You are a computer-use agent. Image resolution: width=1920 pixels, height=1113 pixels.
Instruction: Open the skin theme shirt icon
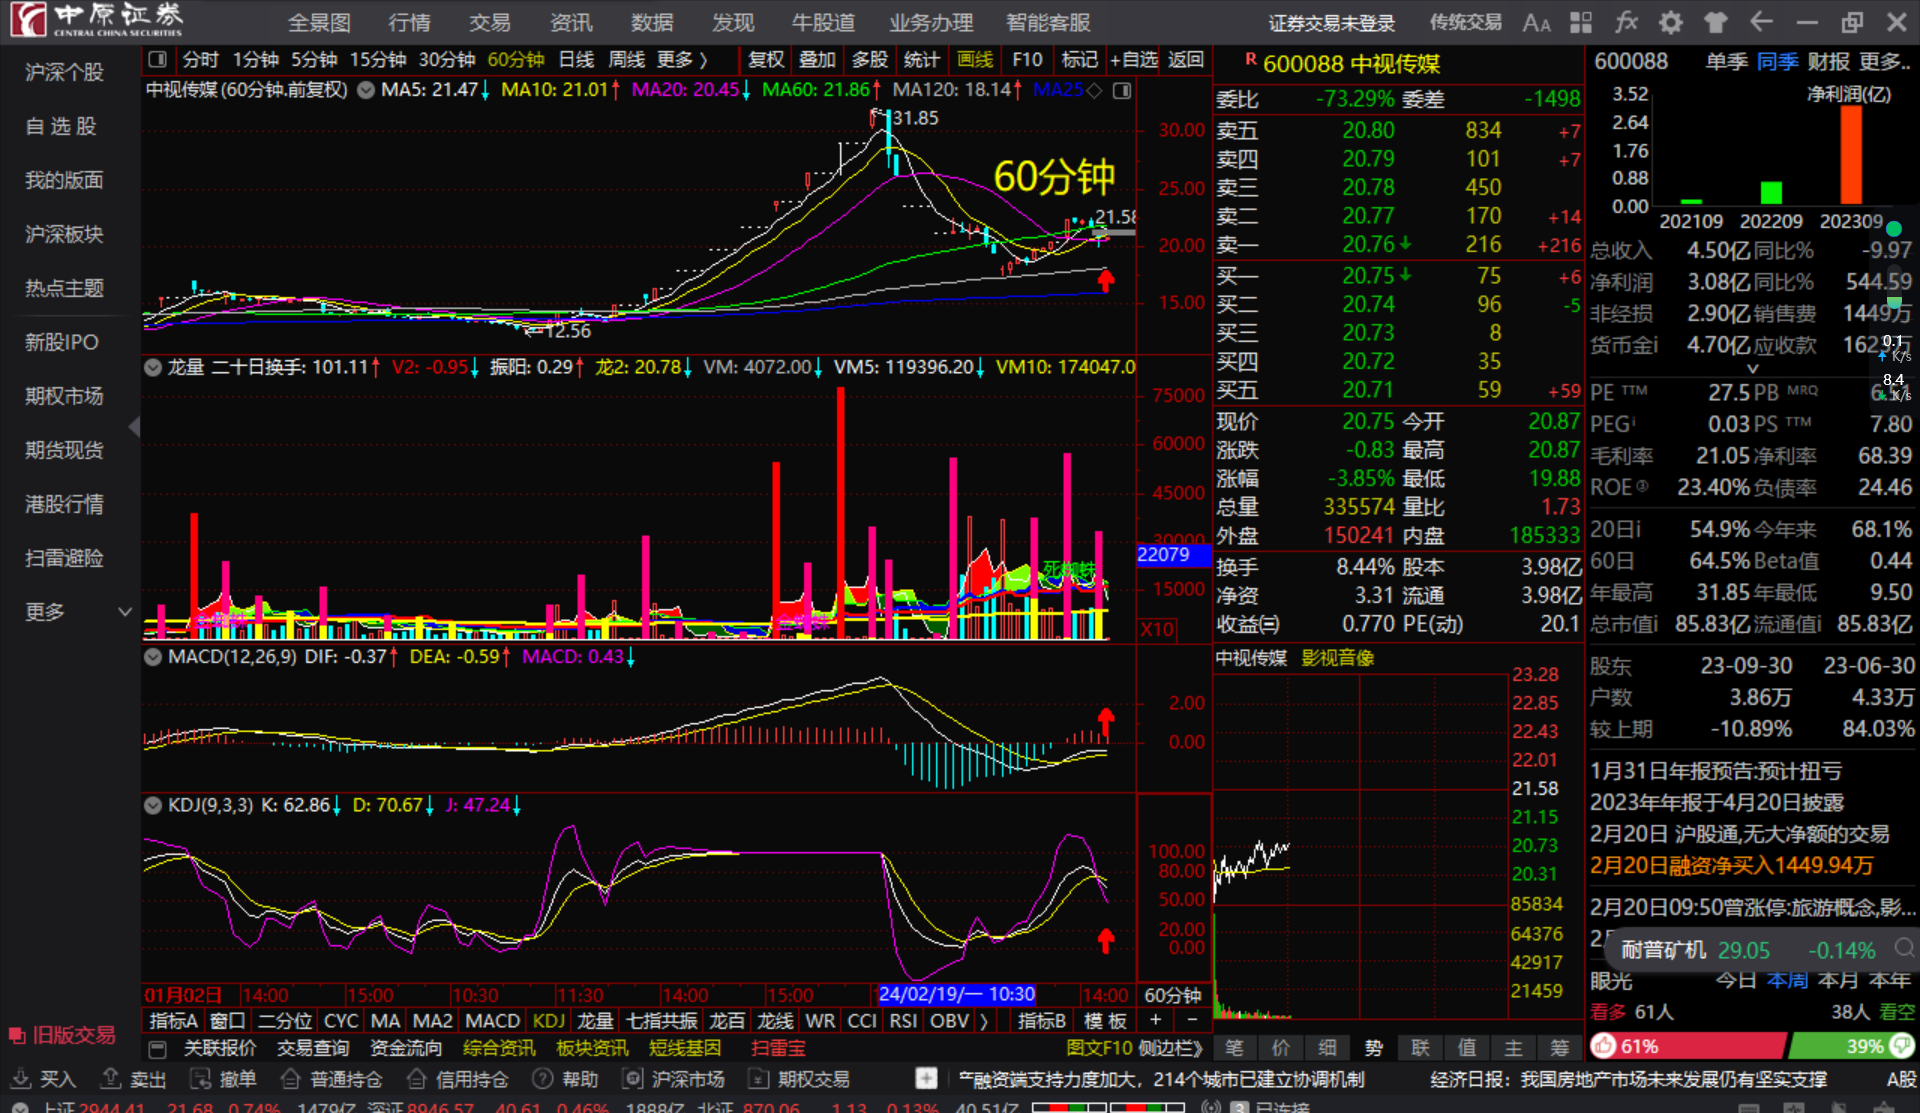point(1716,22)
